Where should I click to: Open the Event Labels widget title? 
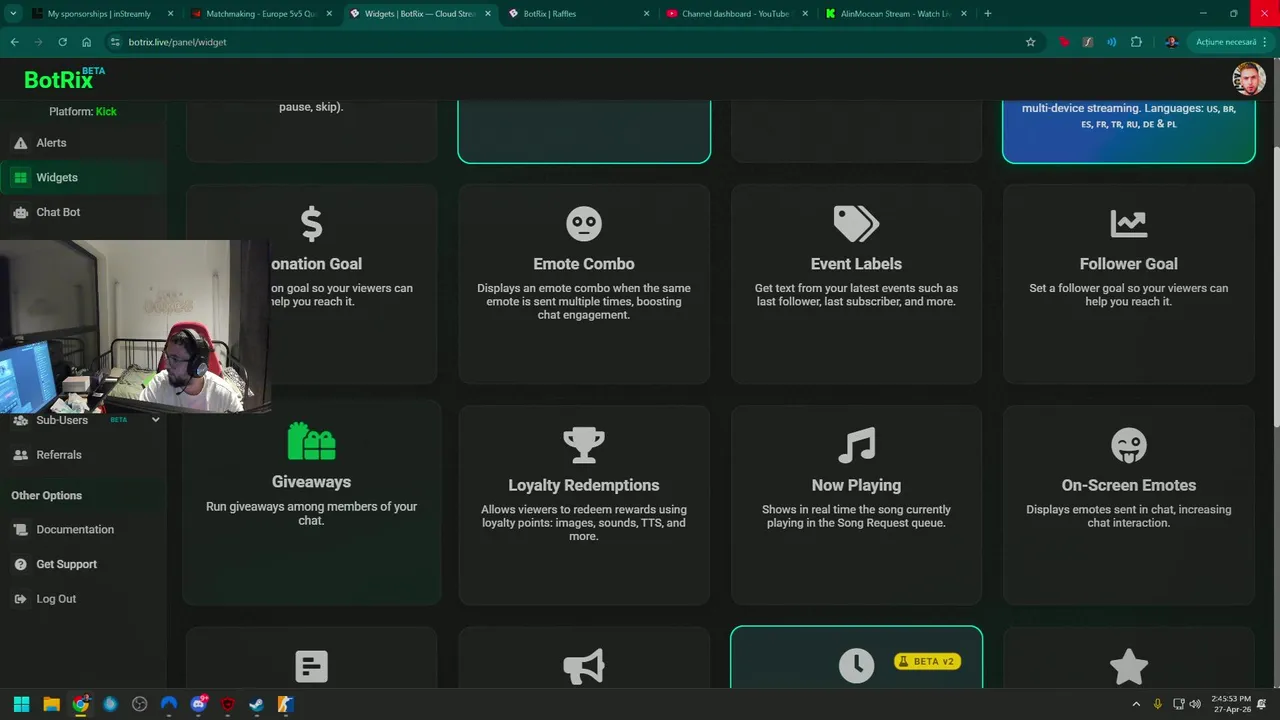(856, 264)
